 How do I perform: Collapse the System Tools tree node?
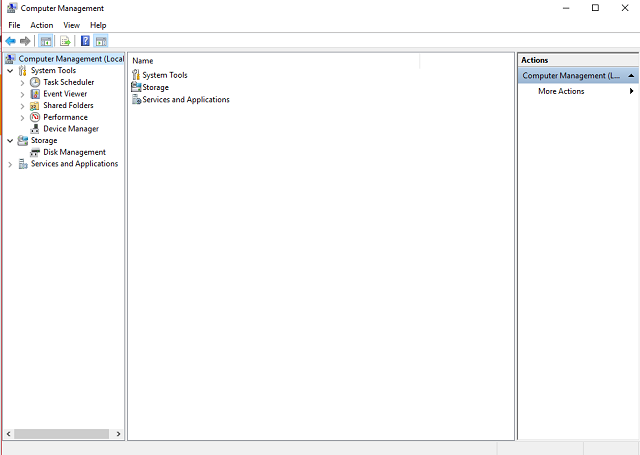tap(10, 71)
